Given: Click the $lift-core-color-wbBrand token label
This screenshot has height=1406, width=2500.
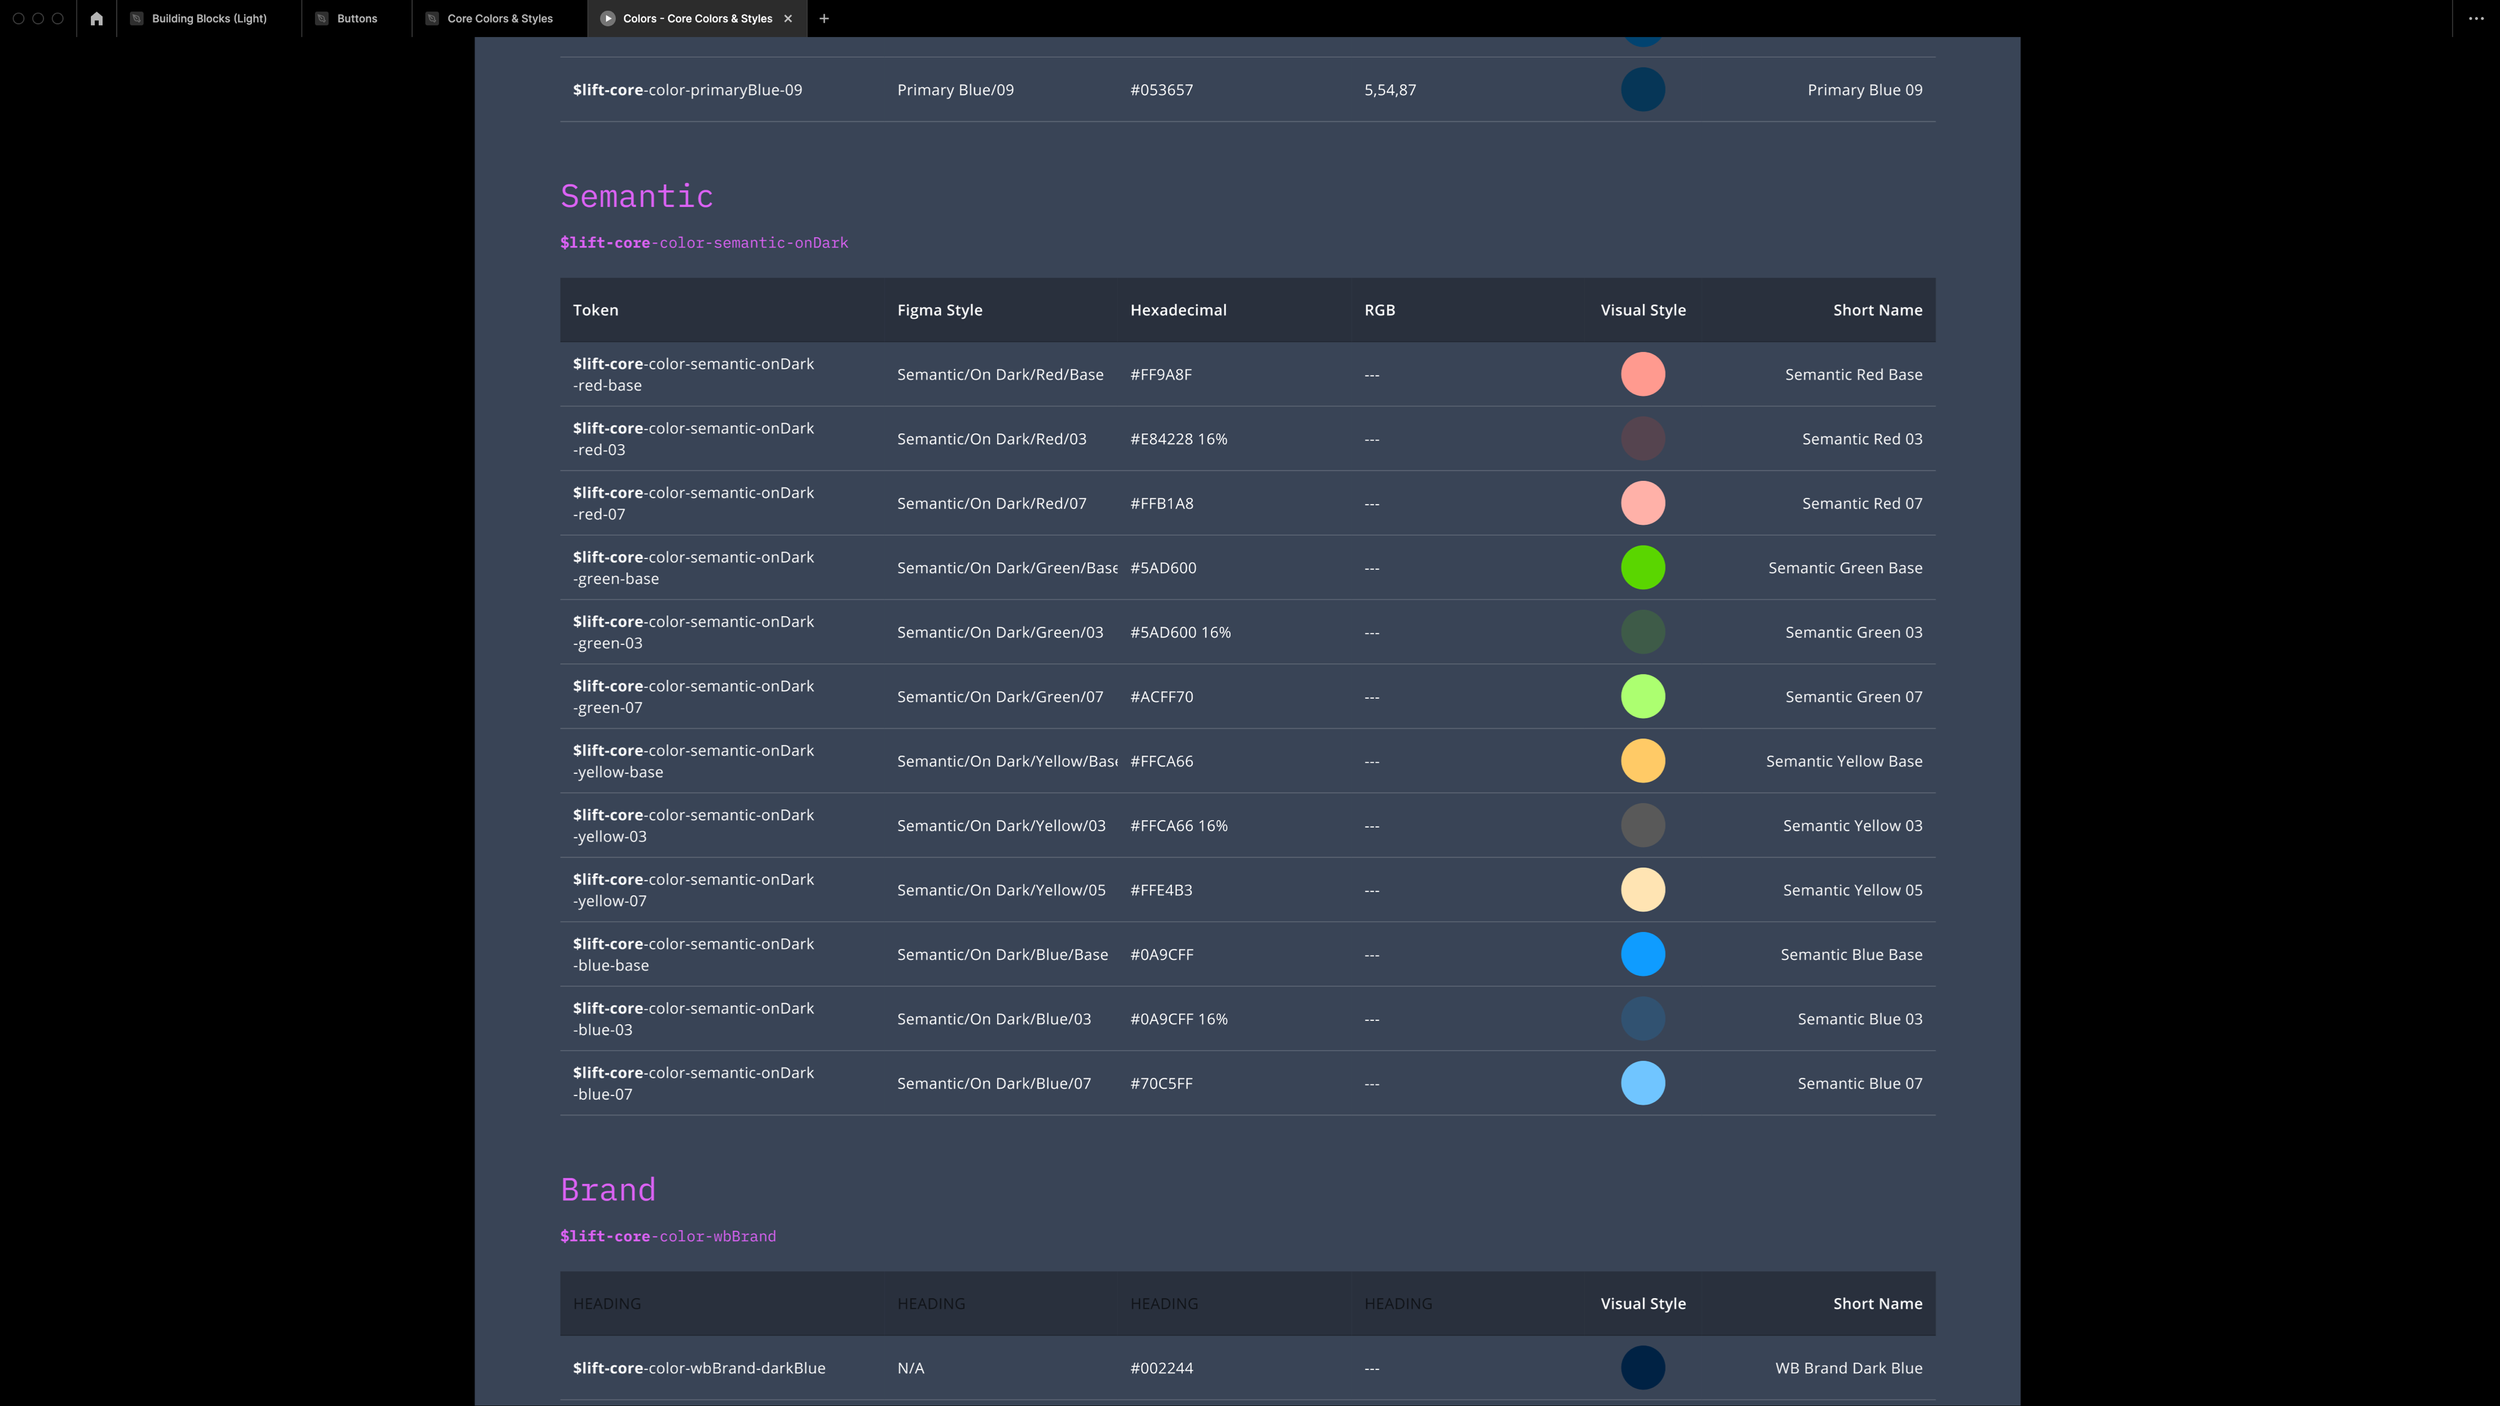Looking at the screenshot, I should pos(667,1236).
